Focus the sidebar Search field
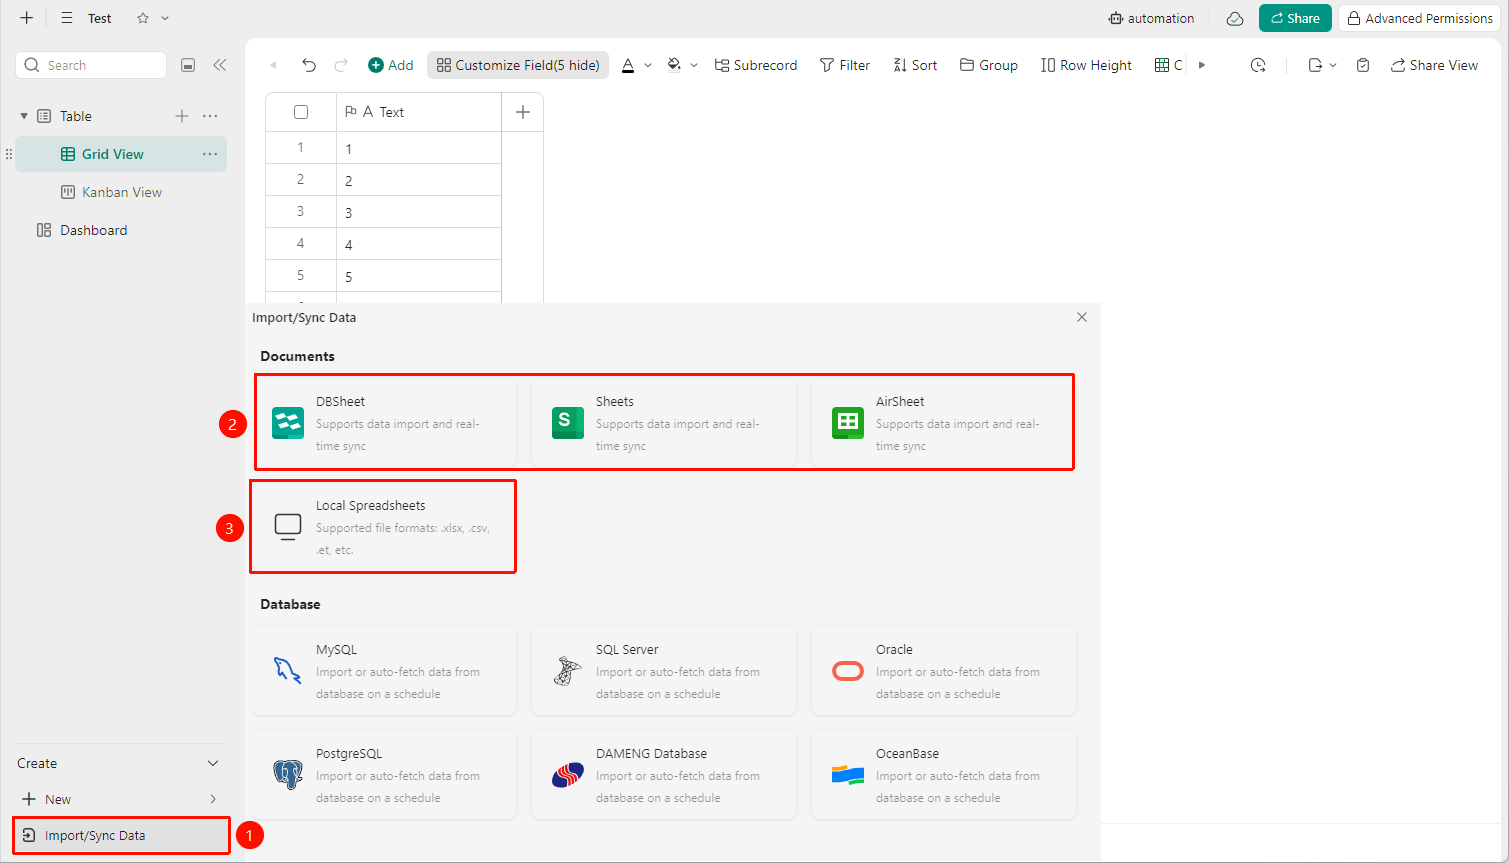 pyautogui.click(x=91, y=65)
